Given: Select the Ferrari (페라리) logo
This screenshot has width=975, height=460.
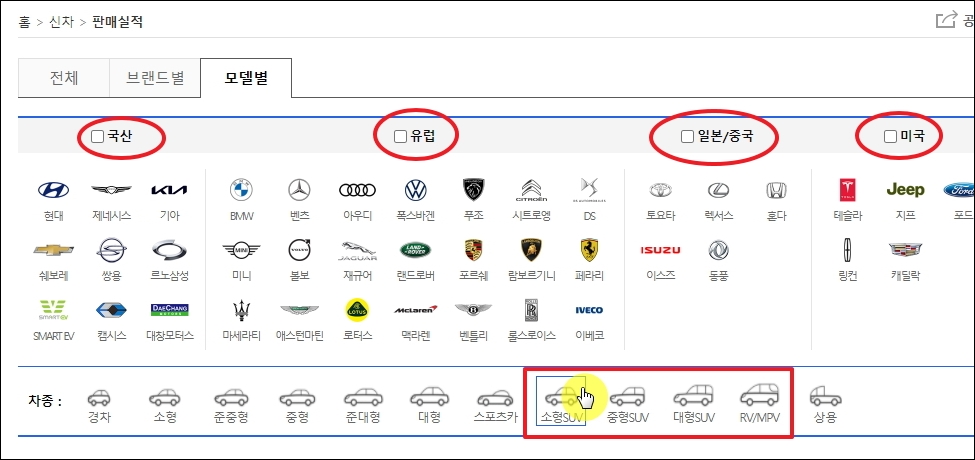Looking at the screenshot, I should pos(588,250).
